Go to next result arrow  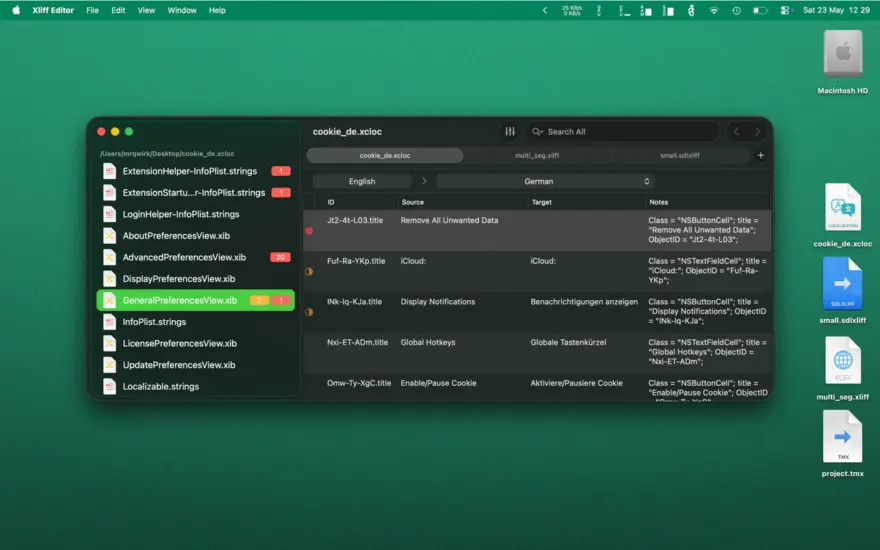(757, 131)
